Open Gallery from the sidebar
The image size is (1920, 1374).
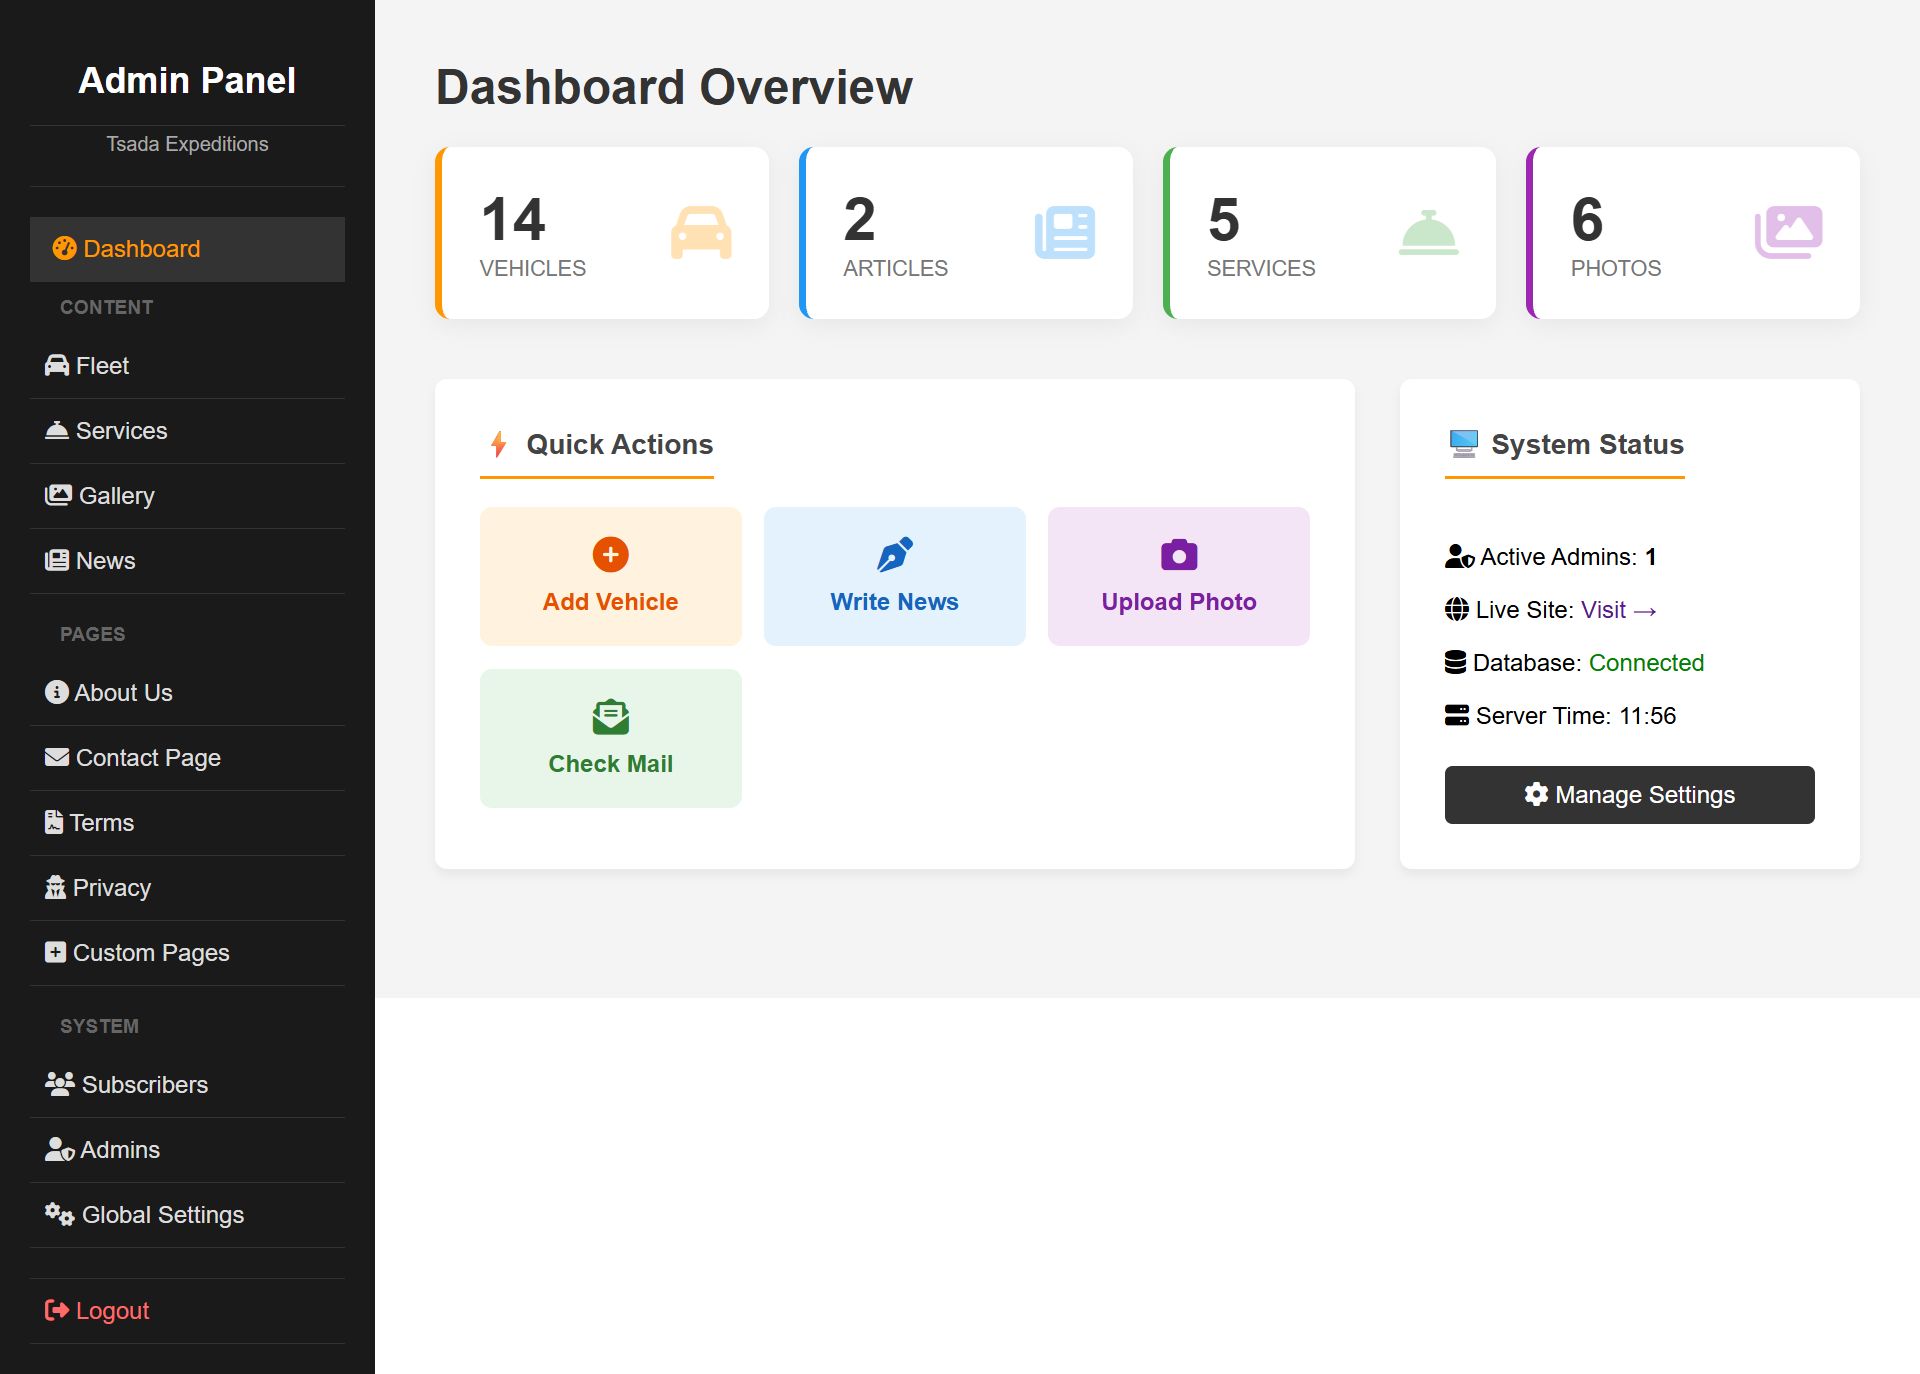point(116,496)
